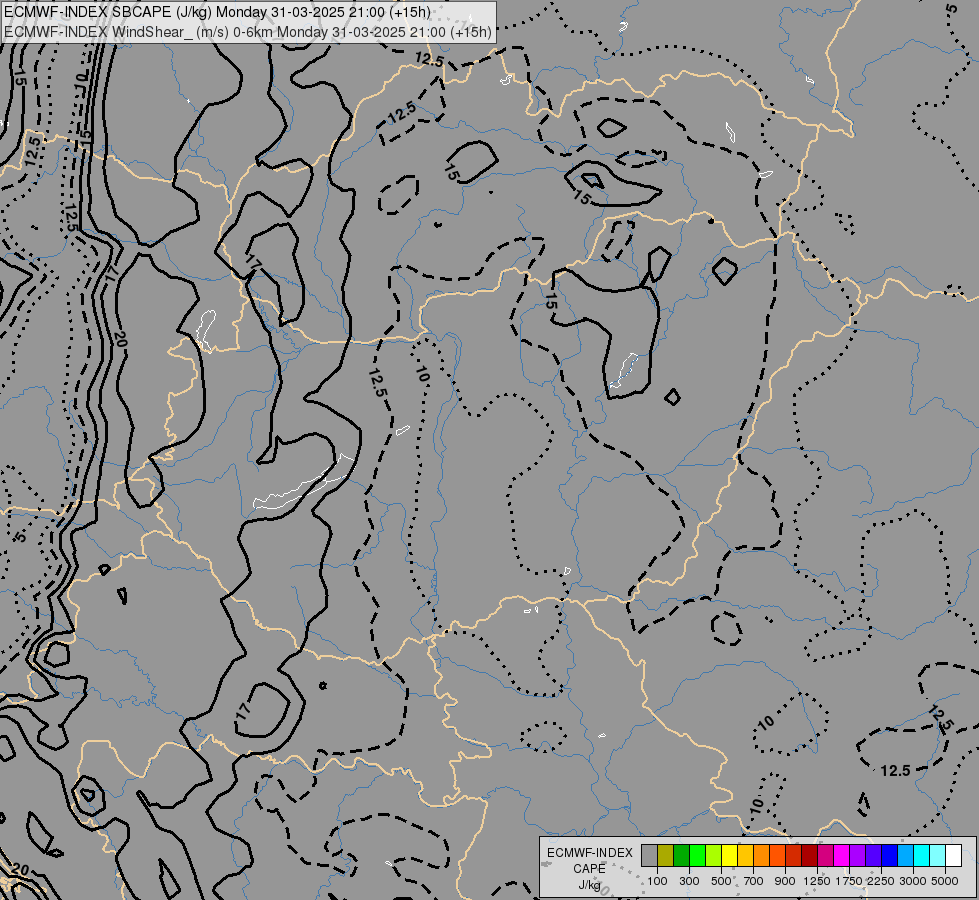Viewport: 979px width, 900px height.
Task: Click the orange swatch right of 700
Action: click(x=761, y=855)
